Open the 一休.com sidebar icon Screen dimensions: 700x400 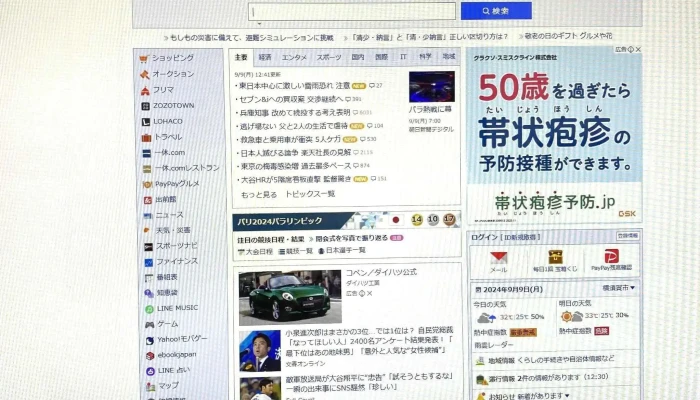tap(146, 153)
